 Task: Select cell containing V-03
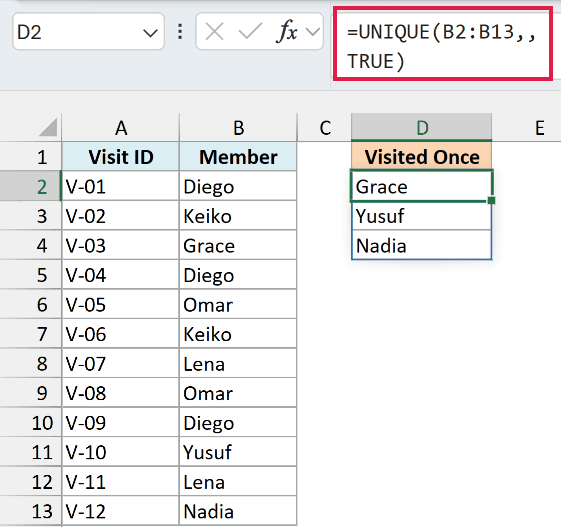point(121,245)
